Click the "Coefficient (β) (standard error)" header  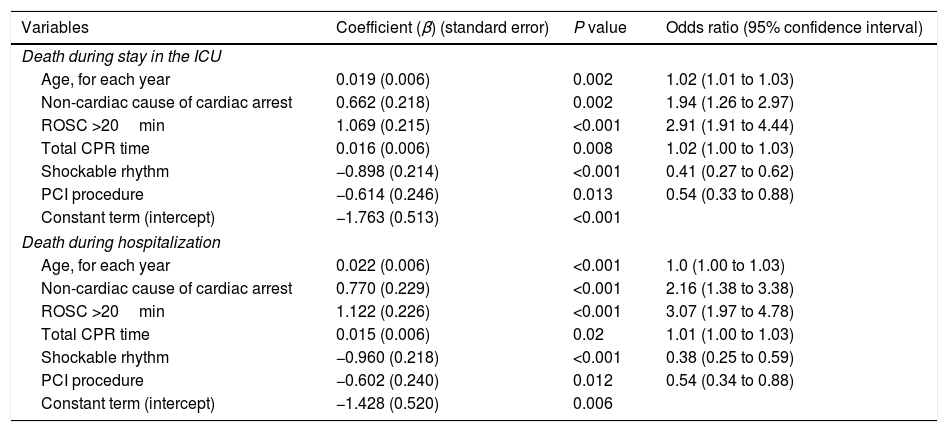click(443, 28)
